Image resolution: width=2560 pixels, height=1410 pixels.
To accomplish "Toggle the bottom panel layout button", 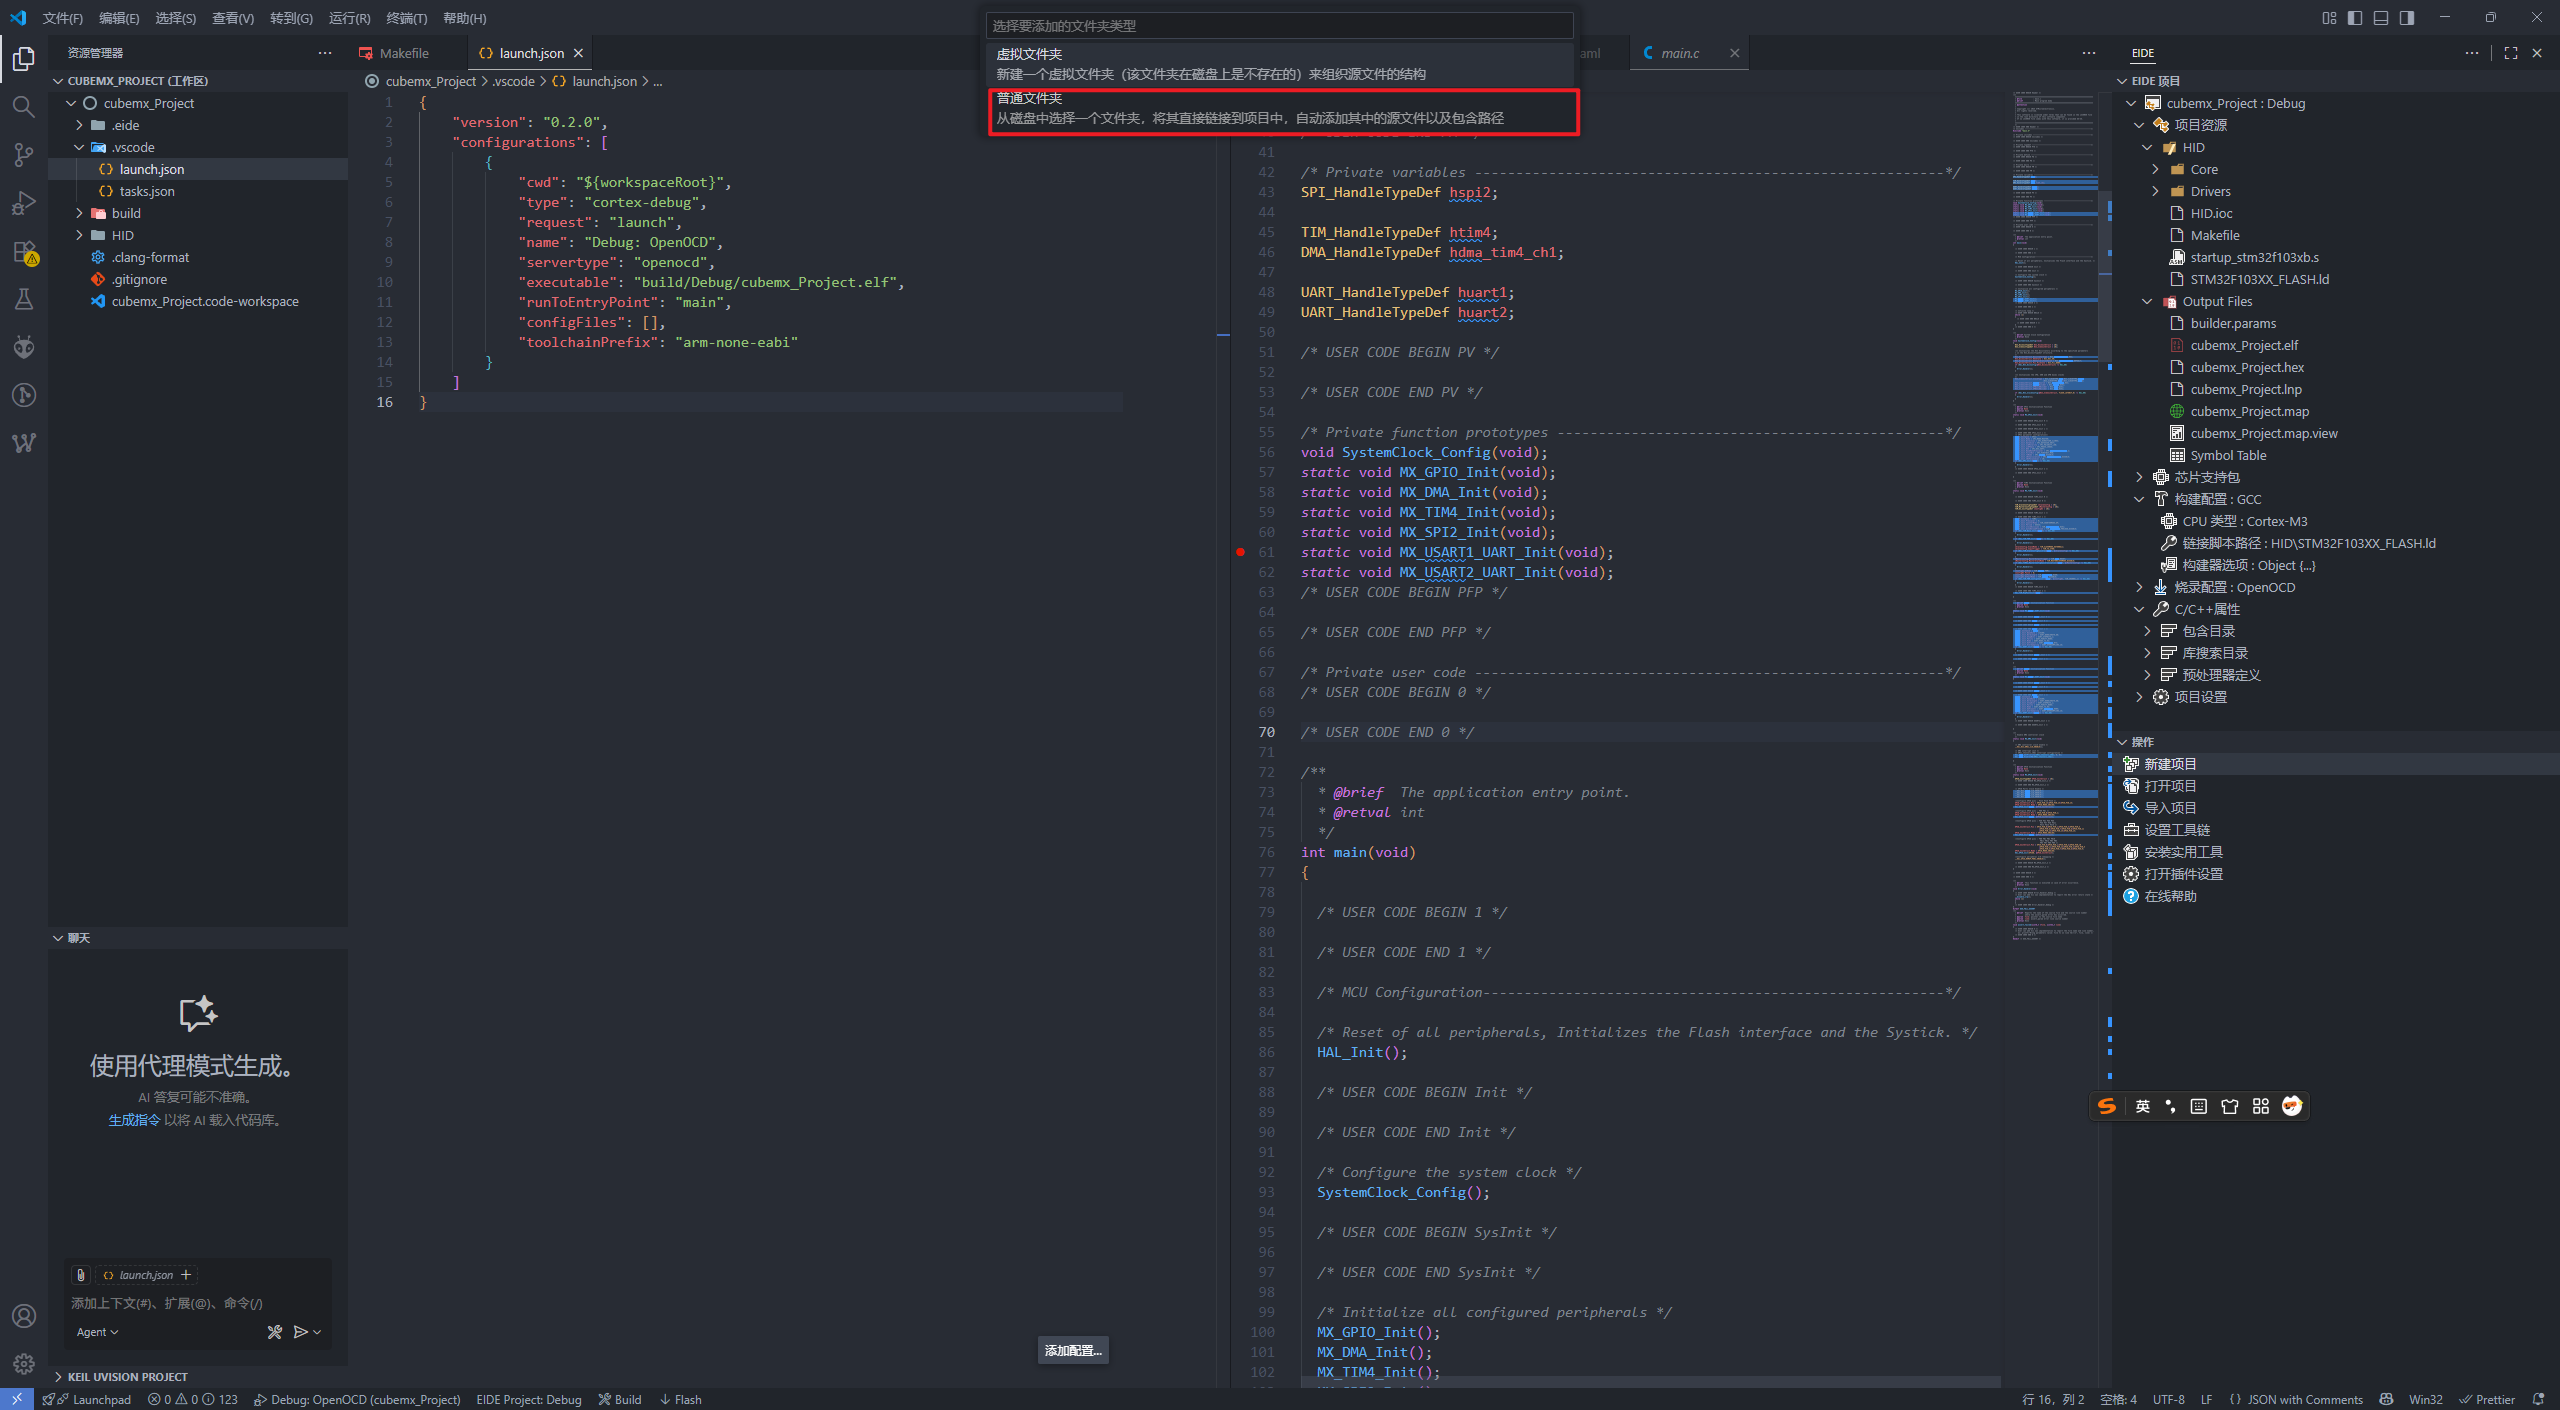I will (2381, 18).
